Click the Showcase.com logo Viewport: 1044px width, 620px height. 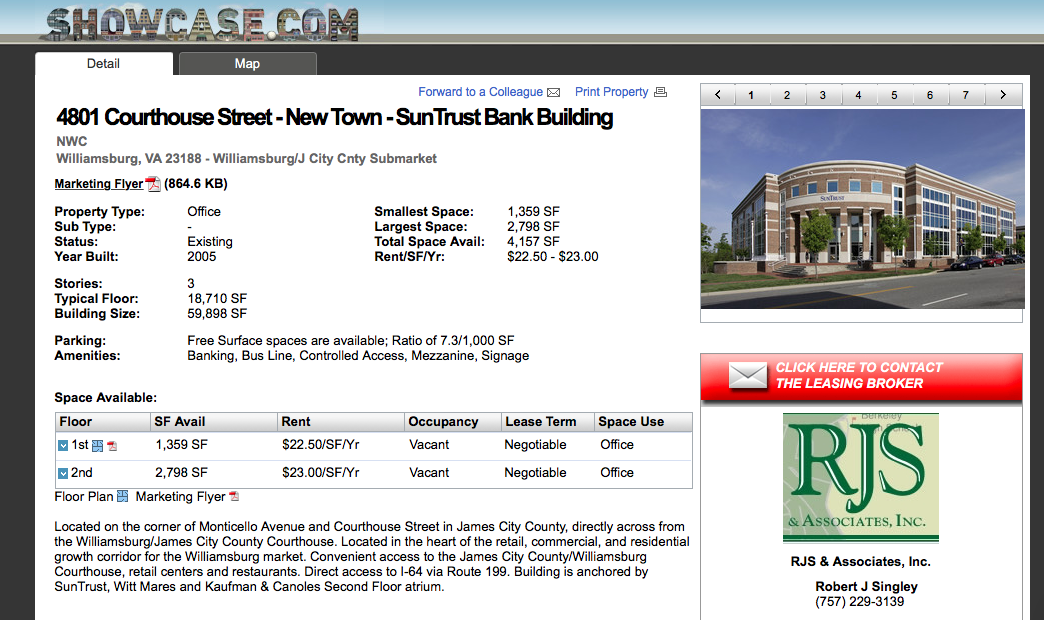[x=201, y=24]
